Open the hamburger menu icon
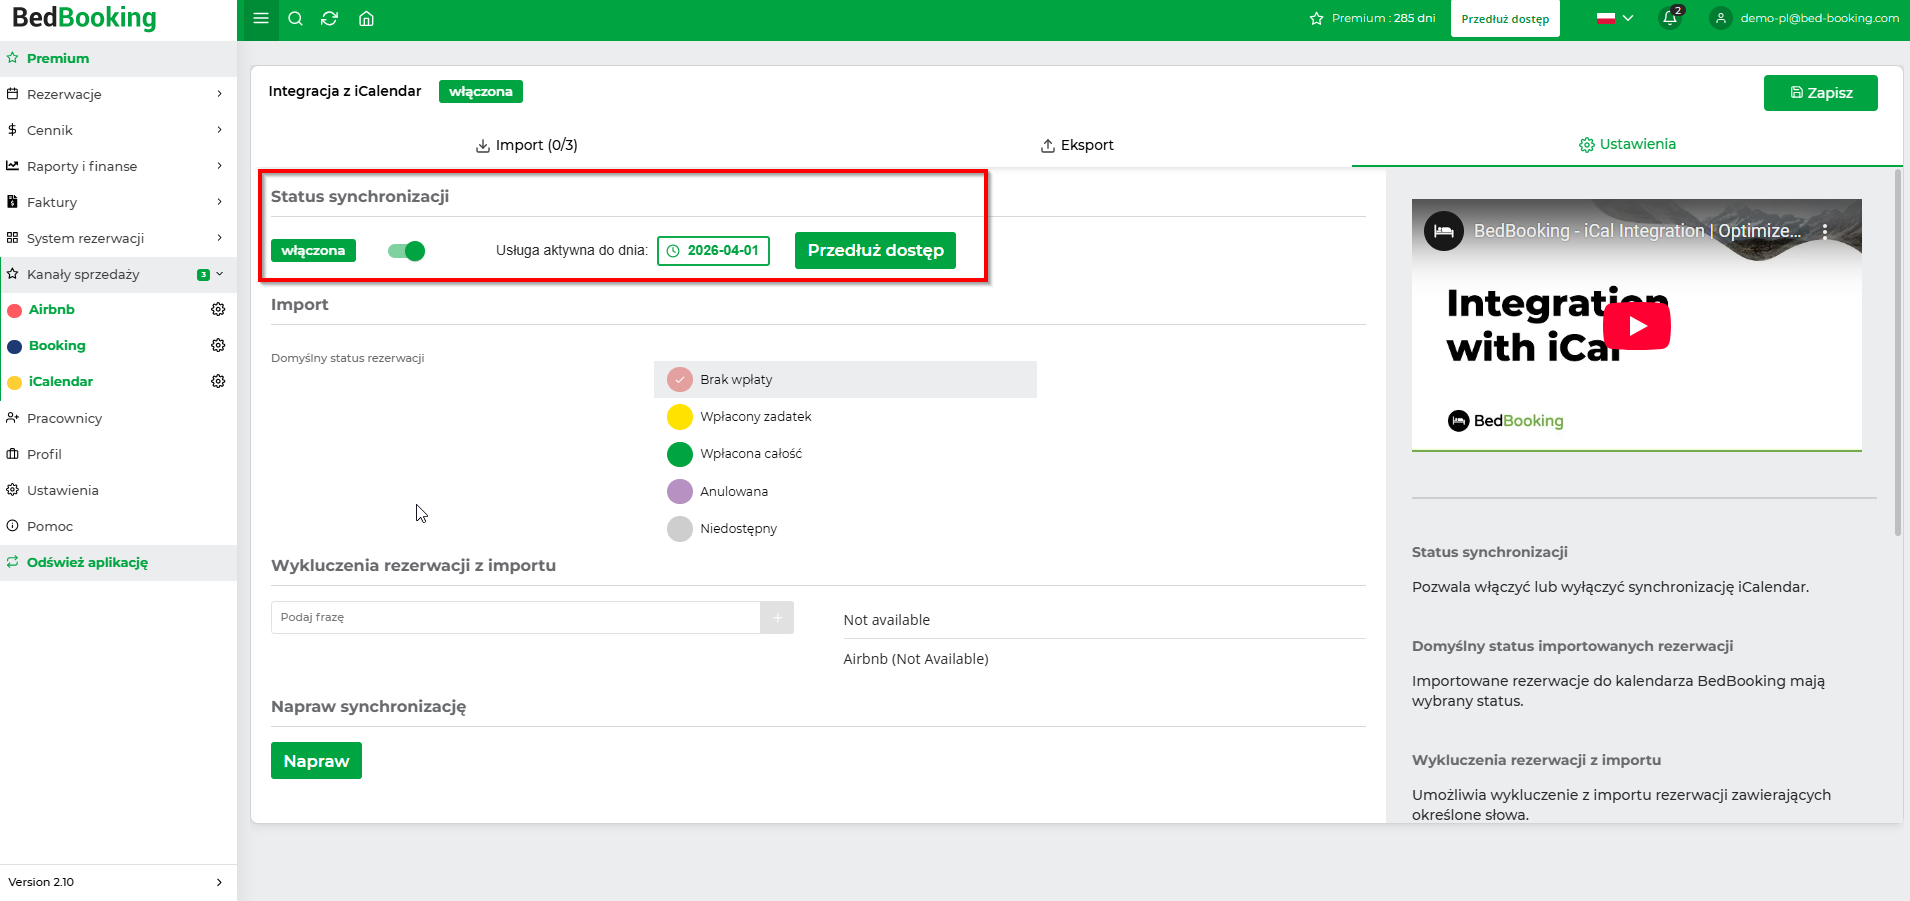 (x=261, y=18)
